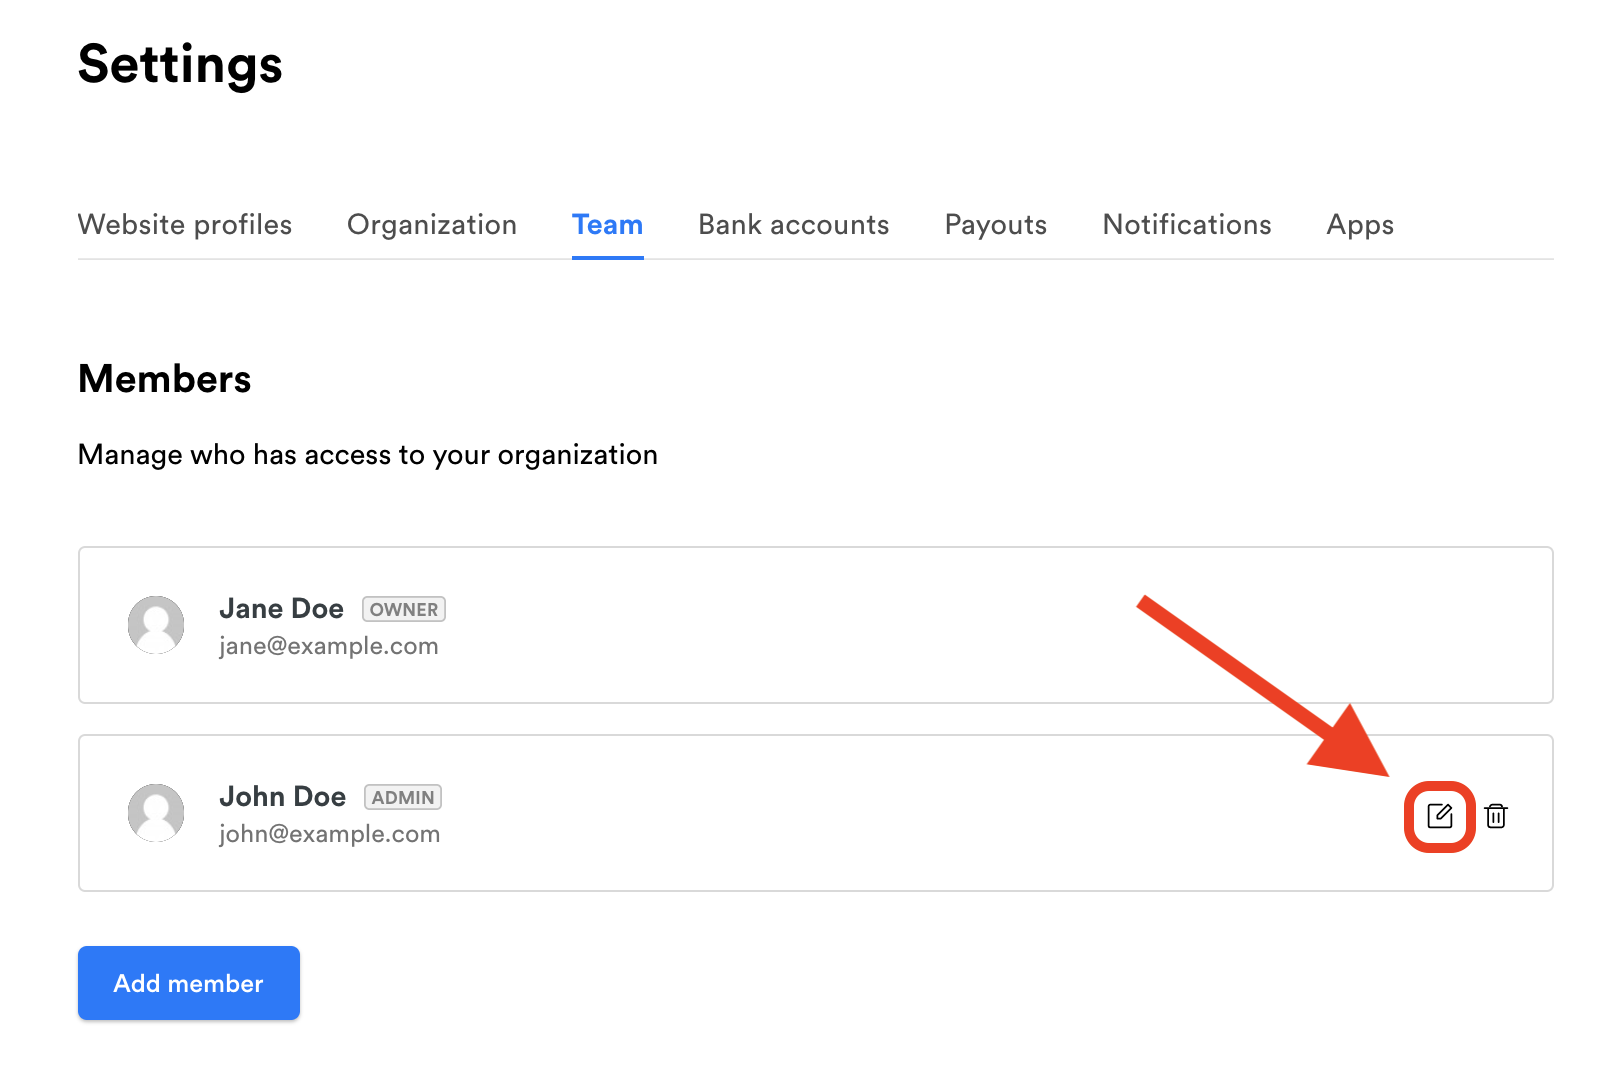1606x1082 pixels.
Task: Click the Members heading
Action: [165, 379]
